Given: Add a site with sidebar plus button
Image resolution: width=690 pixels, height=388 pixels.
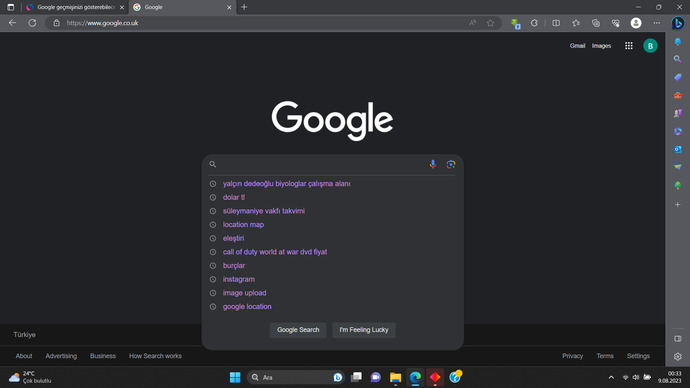Looking at the screenshot, I should point(678,205).
